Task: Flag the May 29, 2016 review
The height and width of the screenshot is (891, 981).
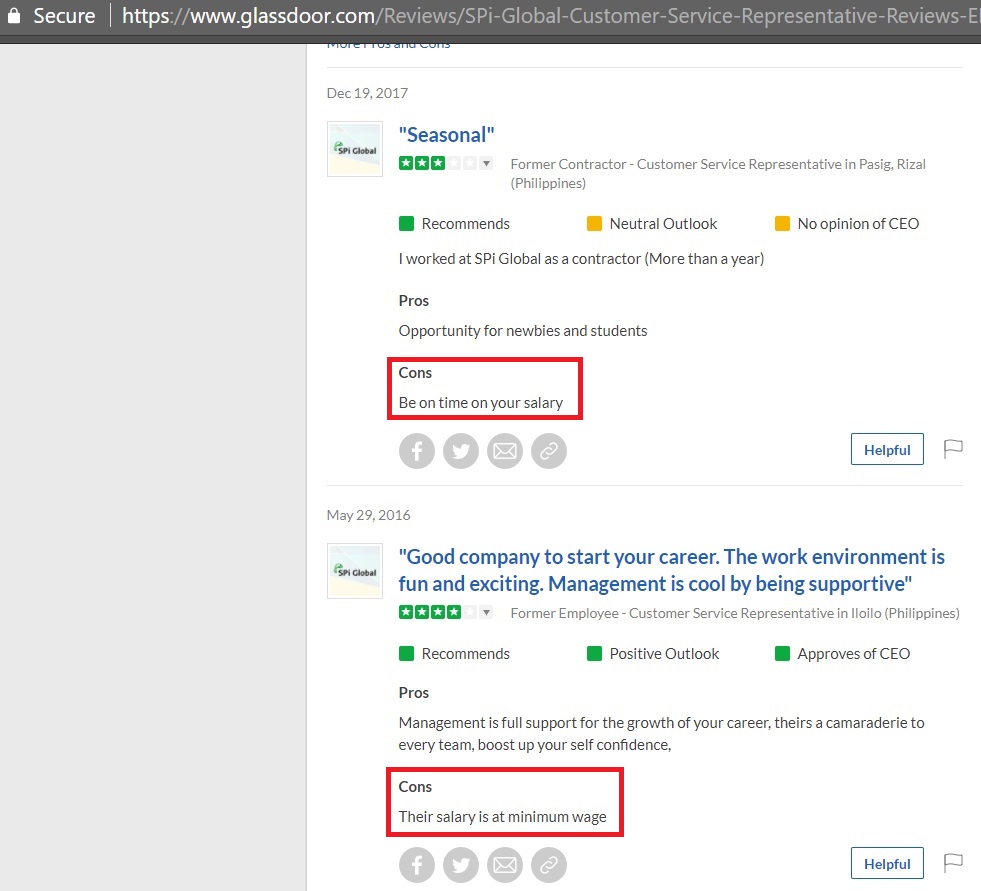Action: click(x=953, y=863)
